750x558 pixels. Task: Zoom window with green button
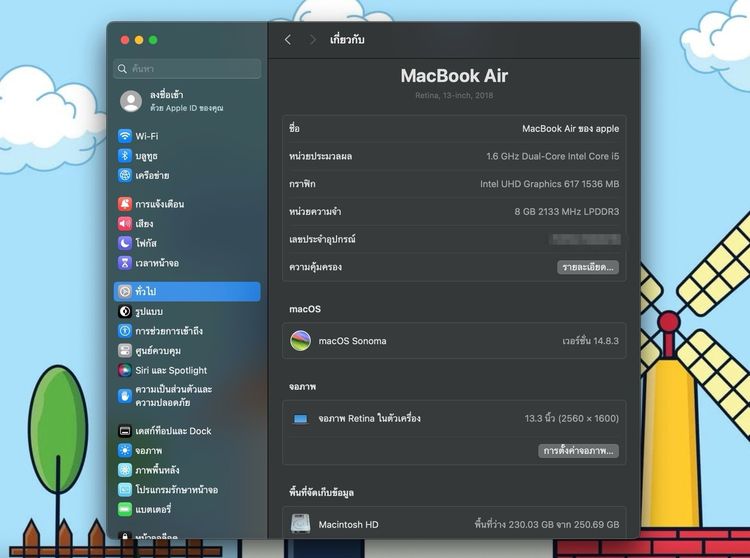click(x=153, y=40)
